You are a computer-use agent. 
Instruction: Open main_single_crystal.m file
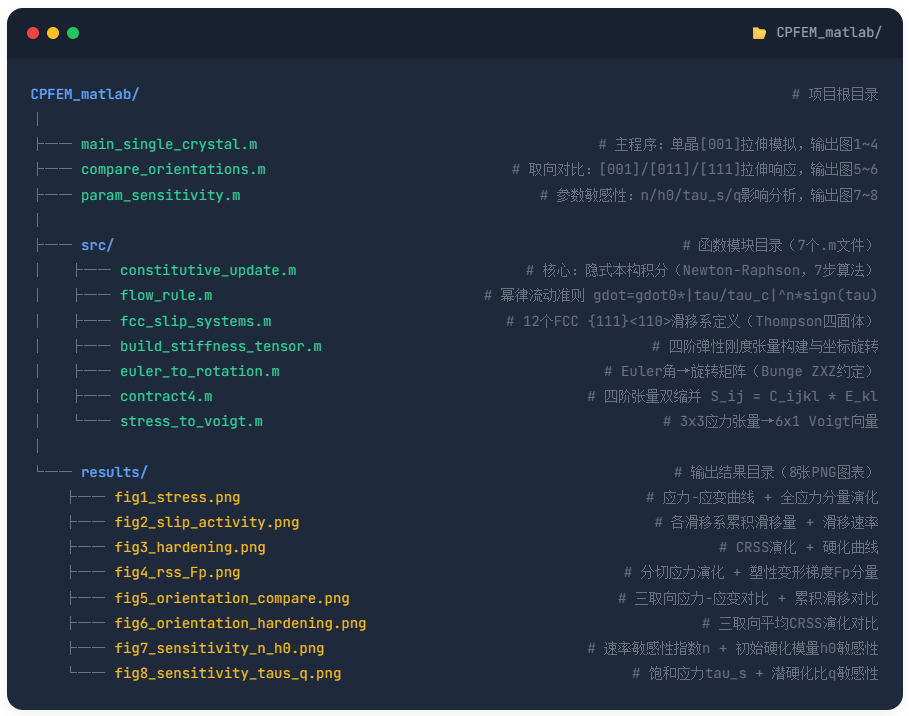169,144
